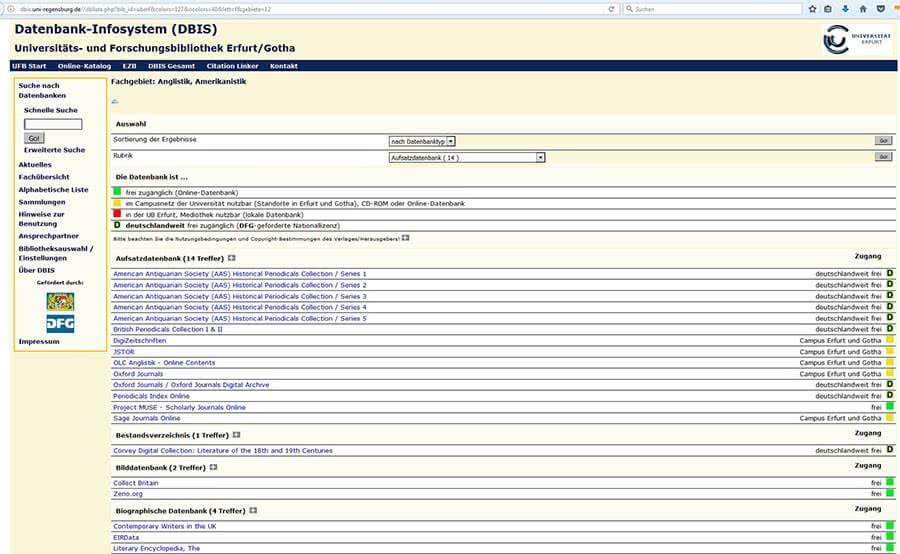The width and height of the screenshot is (900, 554).
Task: Open AAS Historical Periodicals Collection Series 1
Action: coord(240,274)
